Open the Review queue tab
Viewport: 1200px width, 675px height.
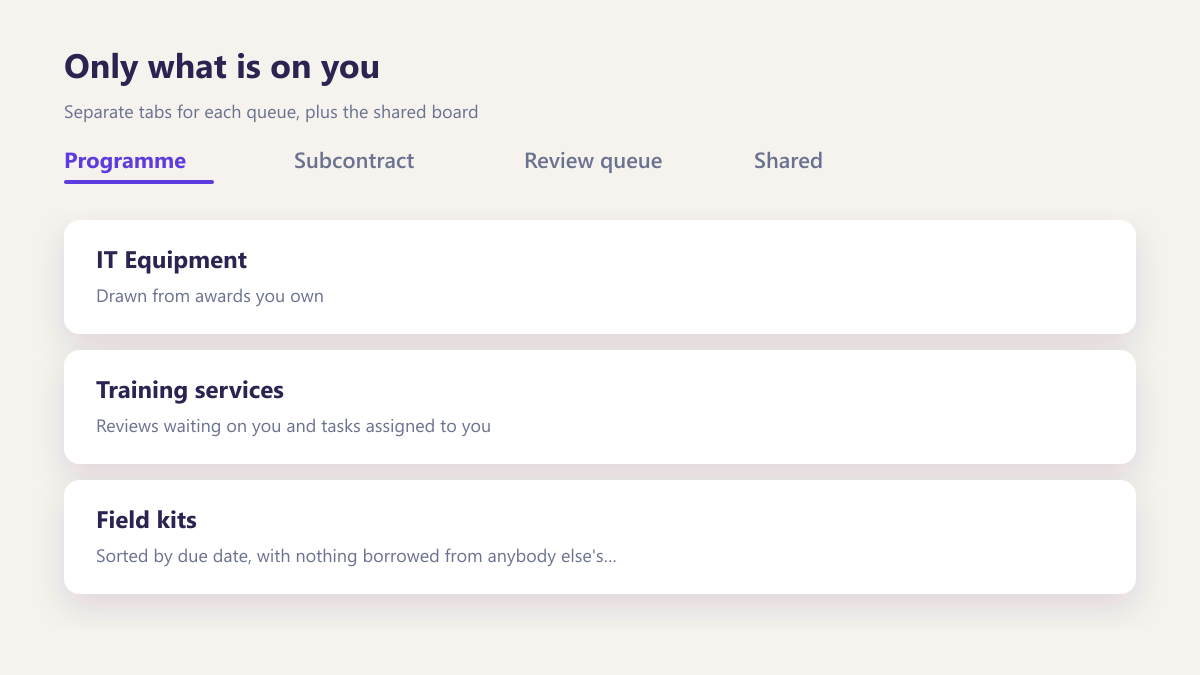click(593, 161)
